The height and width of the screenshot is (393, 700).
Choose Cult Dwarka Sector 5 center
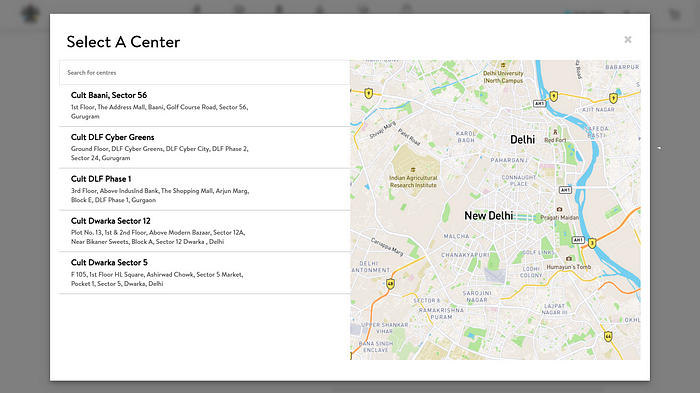point(204,273)
